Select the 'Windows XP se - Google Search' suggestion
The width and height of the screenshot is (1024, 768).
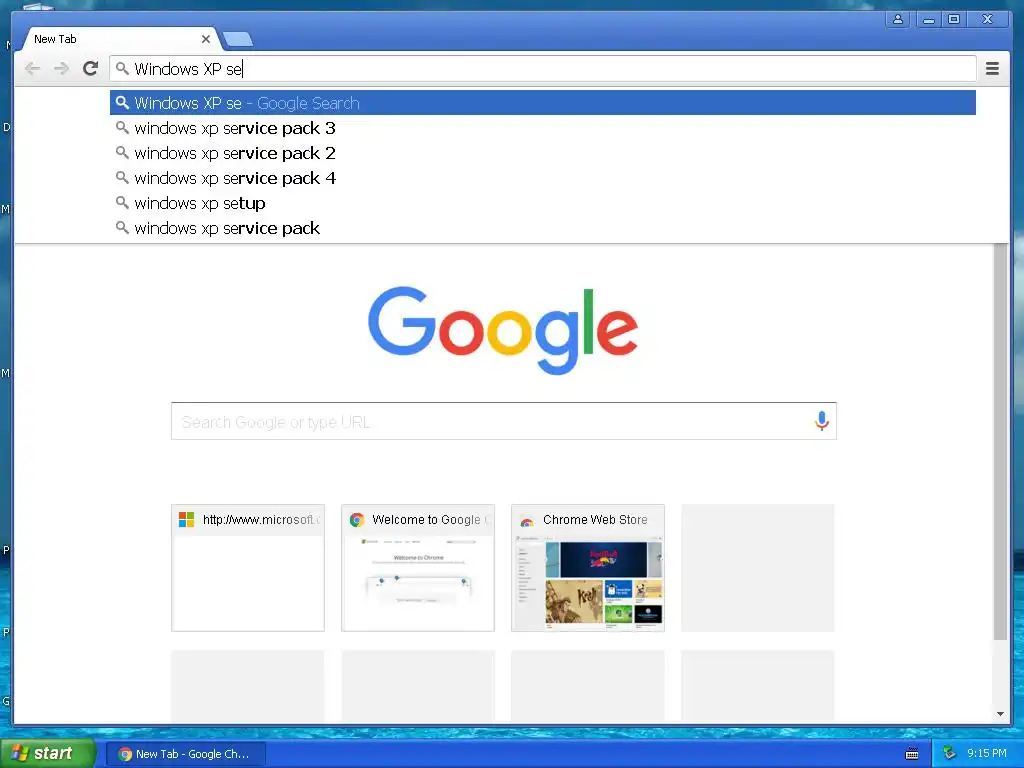coord(543,103)
